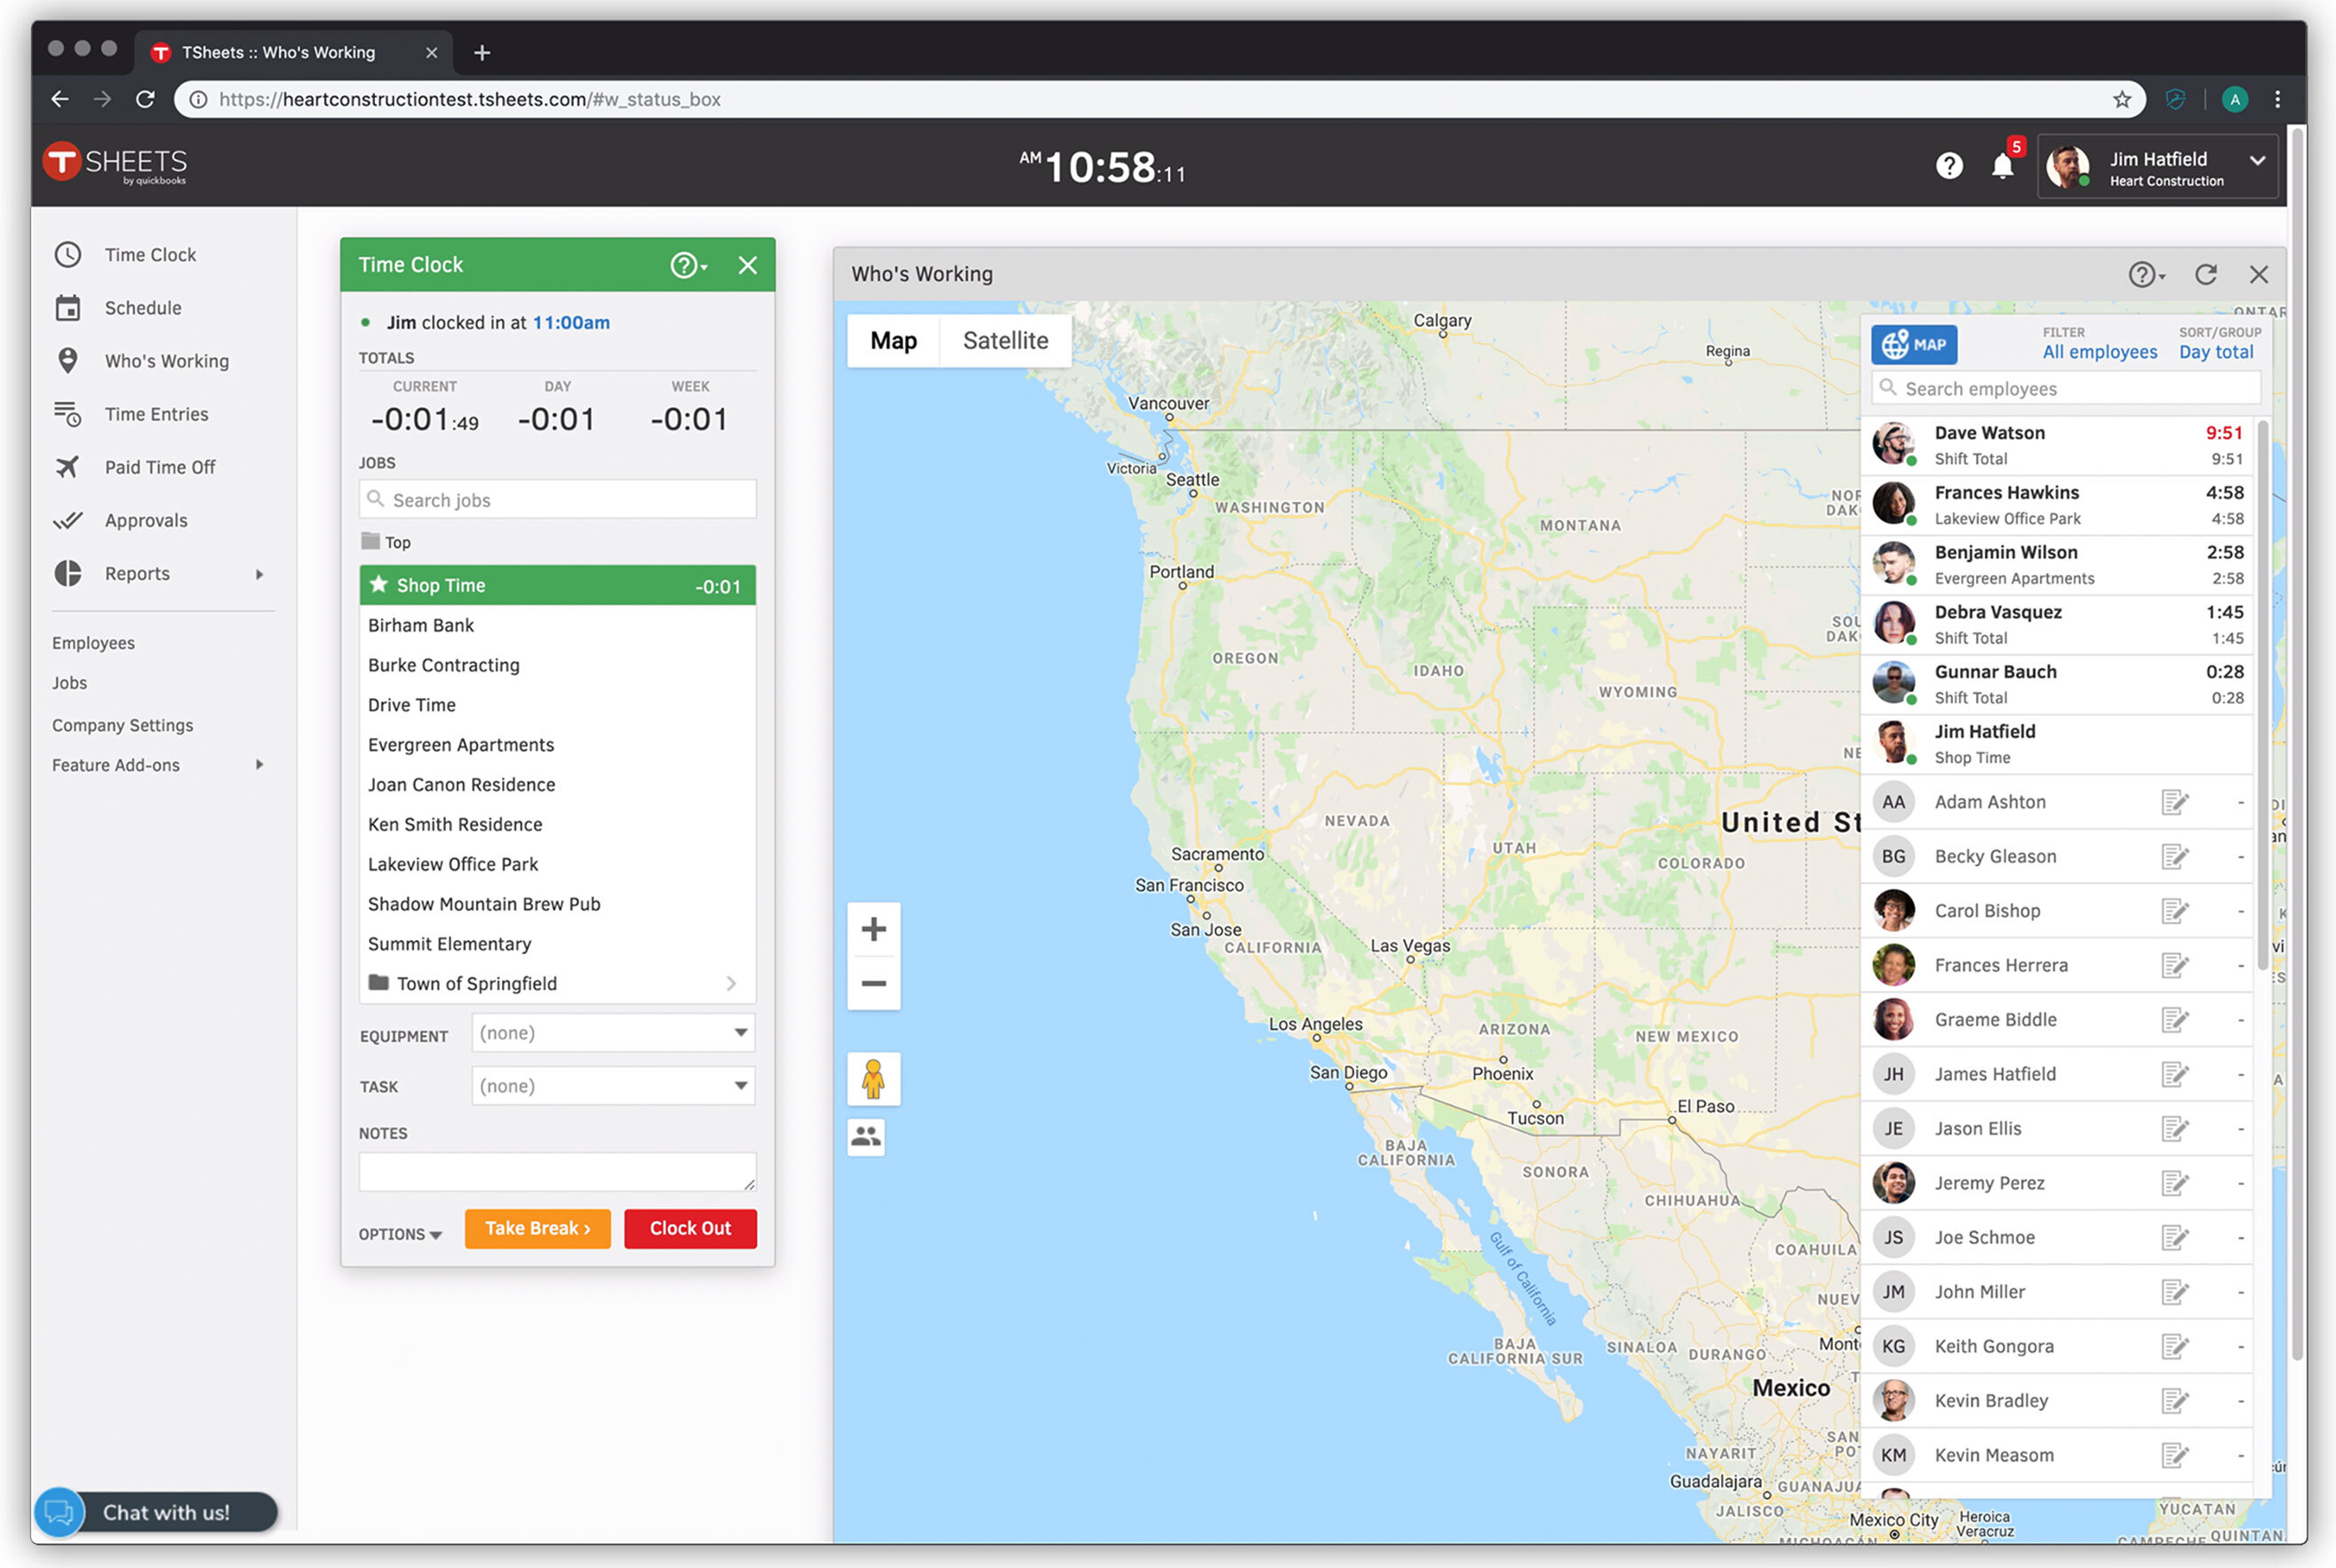Viewport: 2336px width, 1568px height.
Task: Click edit timesheet icon for Kevin Bradley
Action: point(2174,1401)
